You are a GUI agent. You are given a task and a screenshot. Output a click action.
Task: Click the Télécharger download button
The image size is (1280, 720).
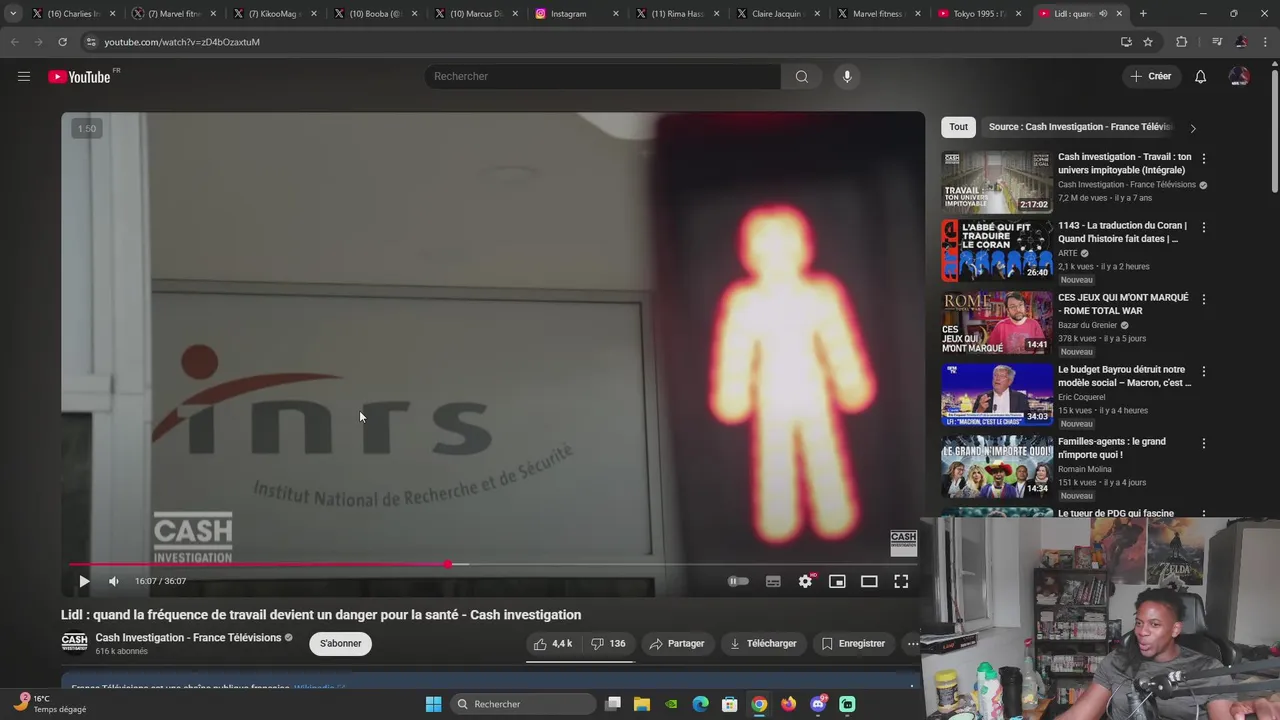763,644
